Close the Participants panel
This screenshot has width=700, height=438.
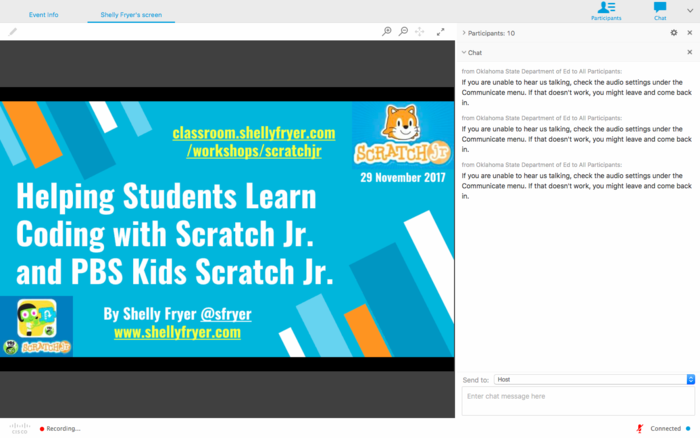click(x=689, y=33)
